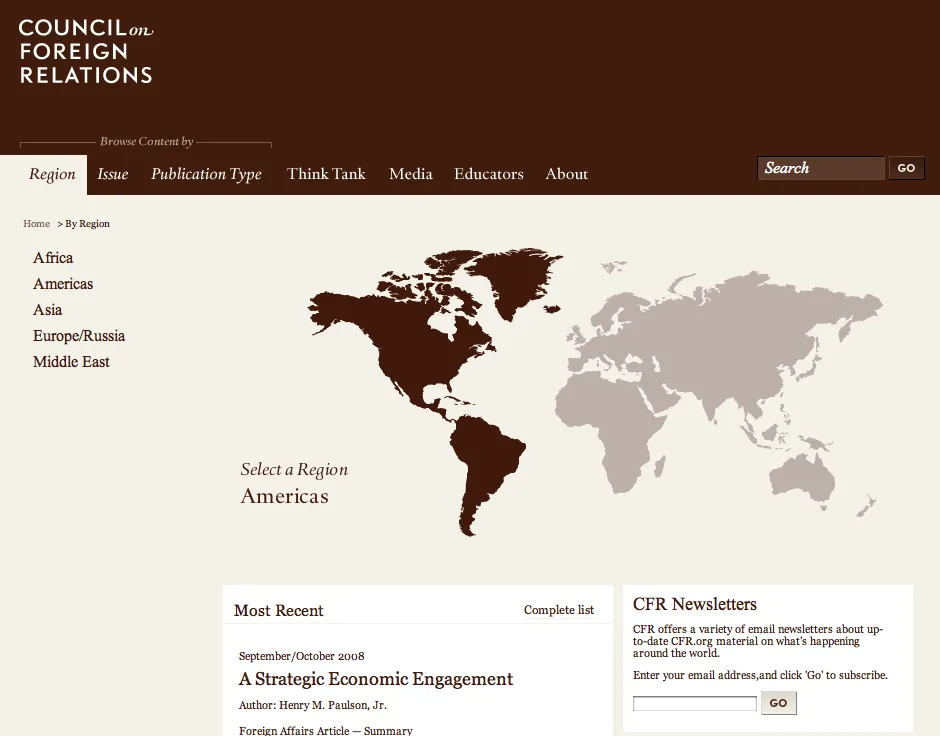The image size is (940, 736).
Task: Click author line Henry M. Paulson, Jr.
Action: (x=312, y=705)
